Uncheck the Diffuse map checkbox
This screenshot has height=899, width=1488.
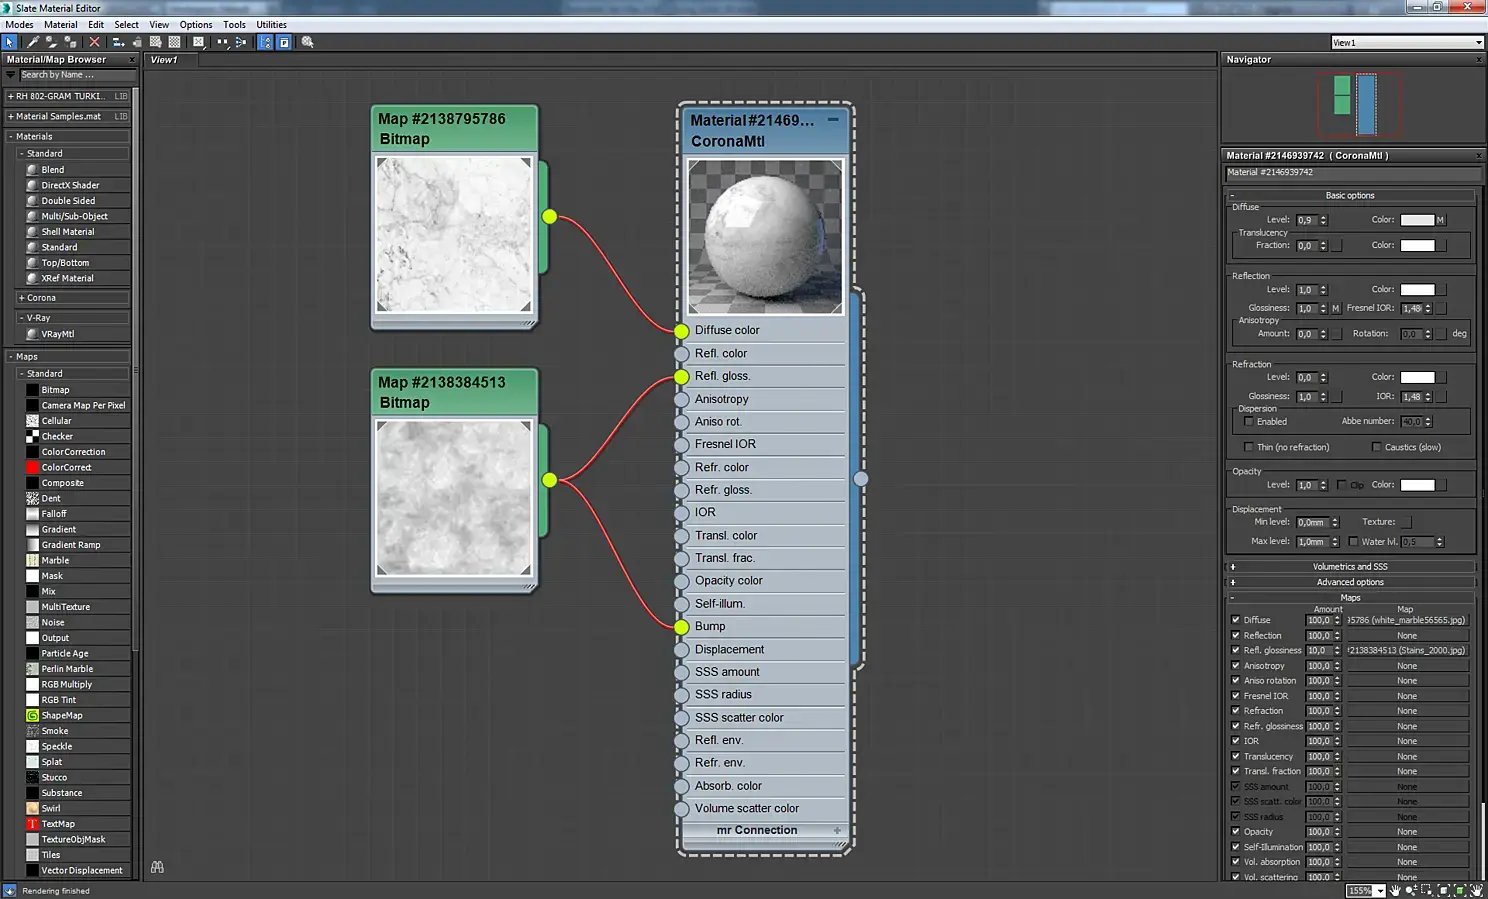click(1236, 620)
